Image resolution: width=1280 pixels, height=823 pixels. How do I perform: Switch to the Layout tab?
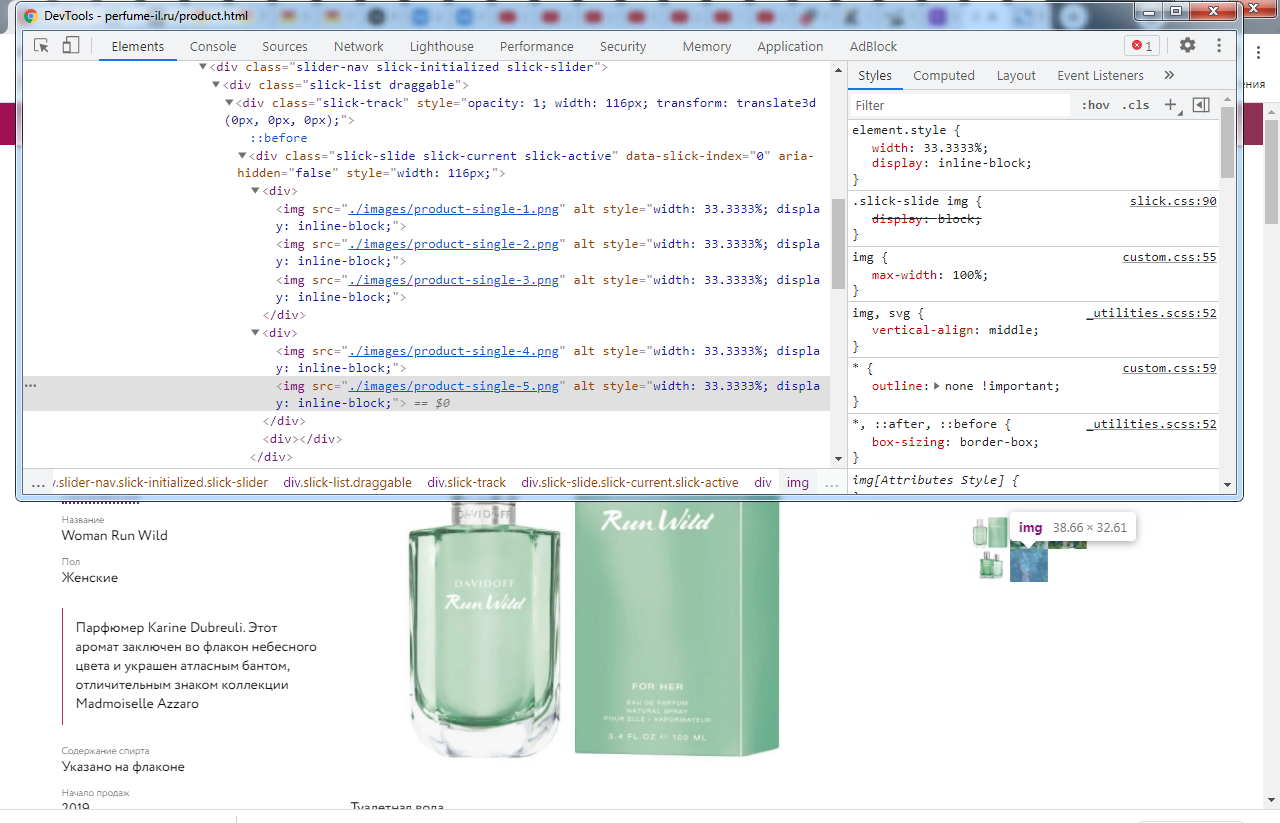[x=1016, y=75]
